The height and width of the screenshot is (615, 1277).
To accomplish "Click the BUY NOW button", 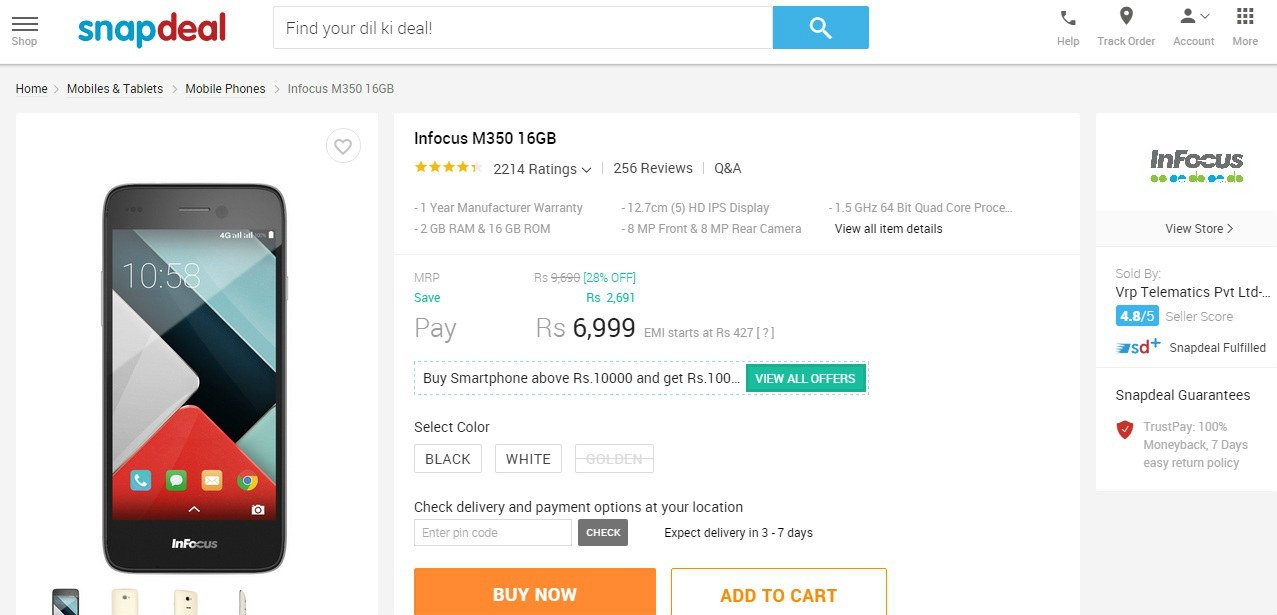I will [535, 593].
